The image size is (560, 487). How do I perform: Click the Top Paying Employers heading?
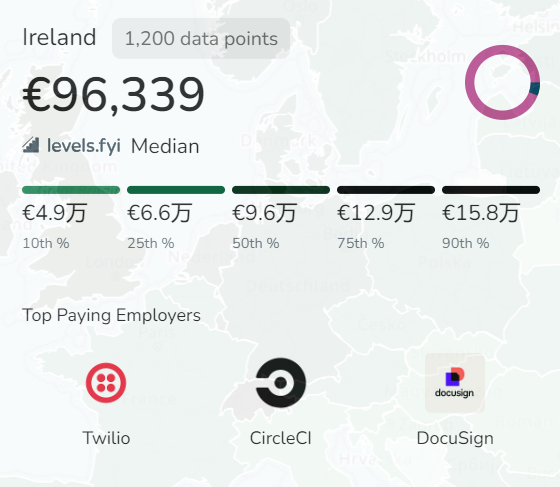[x=111, y=316]
